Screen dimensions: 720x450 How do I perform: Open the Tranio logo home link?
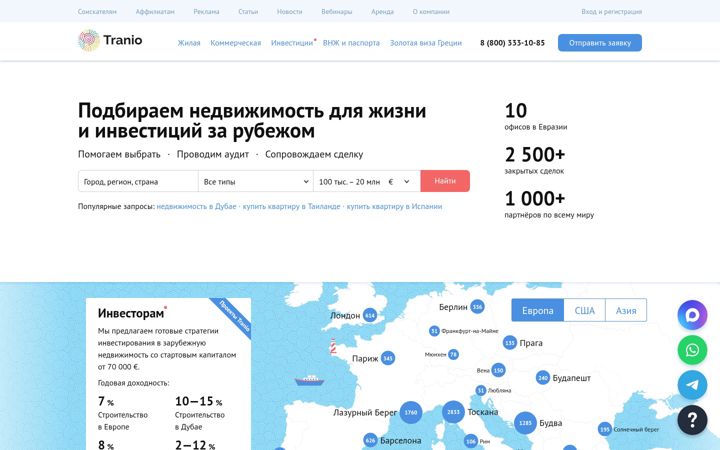110,40
